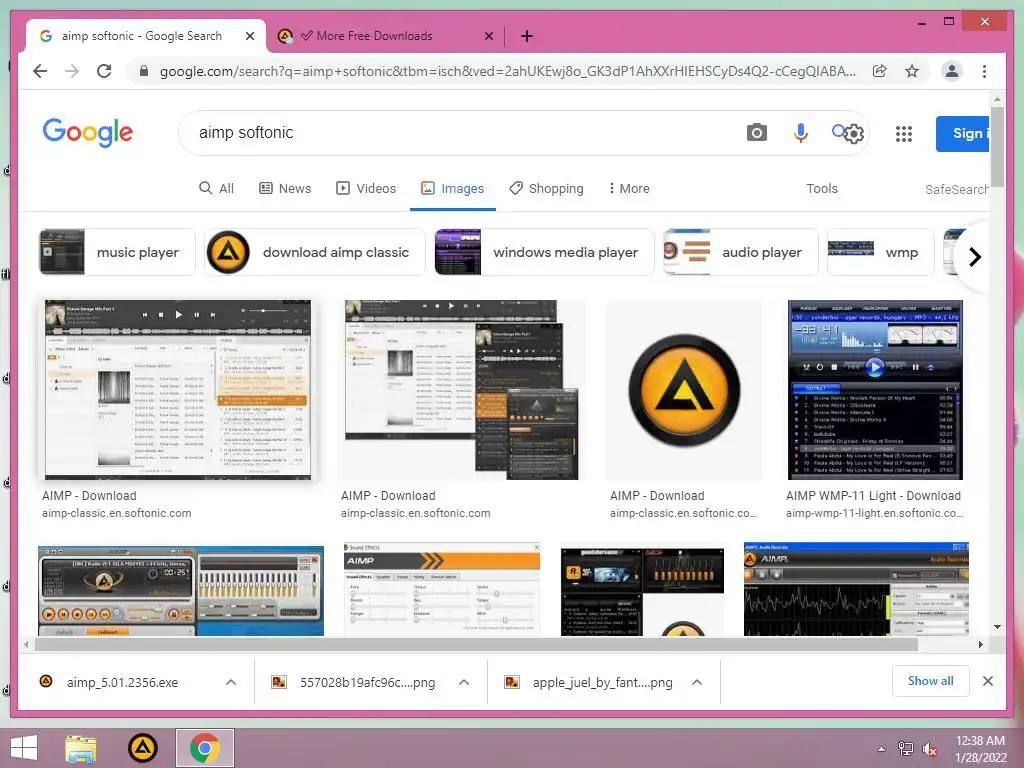Open the AIMP Sound Effects dialog thumbnail

click(x=442, y=589)
